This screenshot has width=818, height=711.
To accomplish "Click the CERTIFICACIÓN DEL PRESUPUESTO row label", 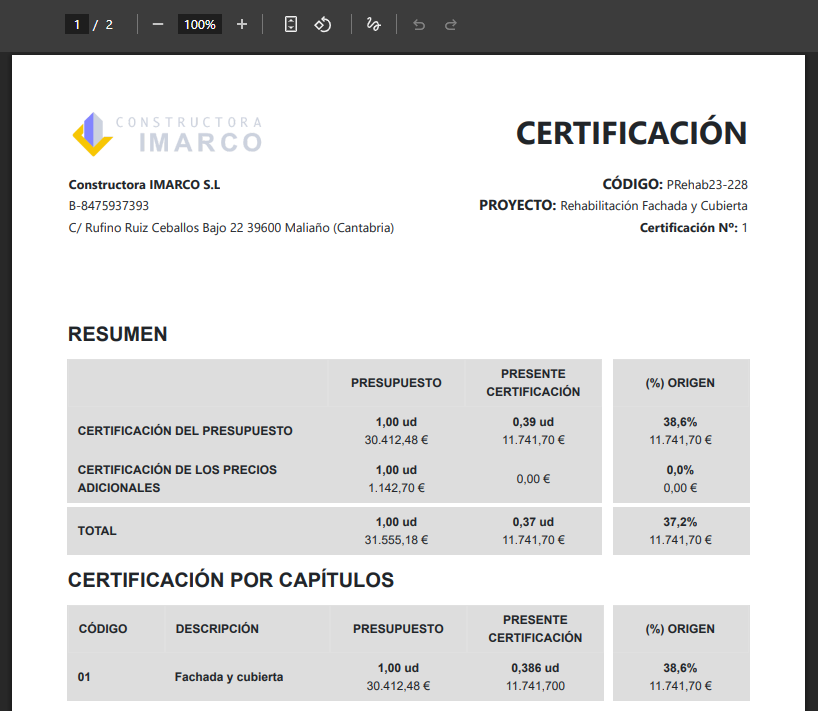I will 185,431.
